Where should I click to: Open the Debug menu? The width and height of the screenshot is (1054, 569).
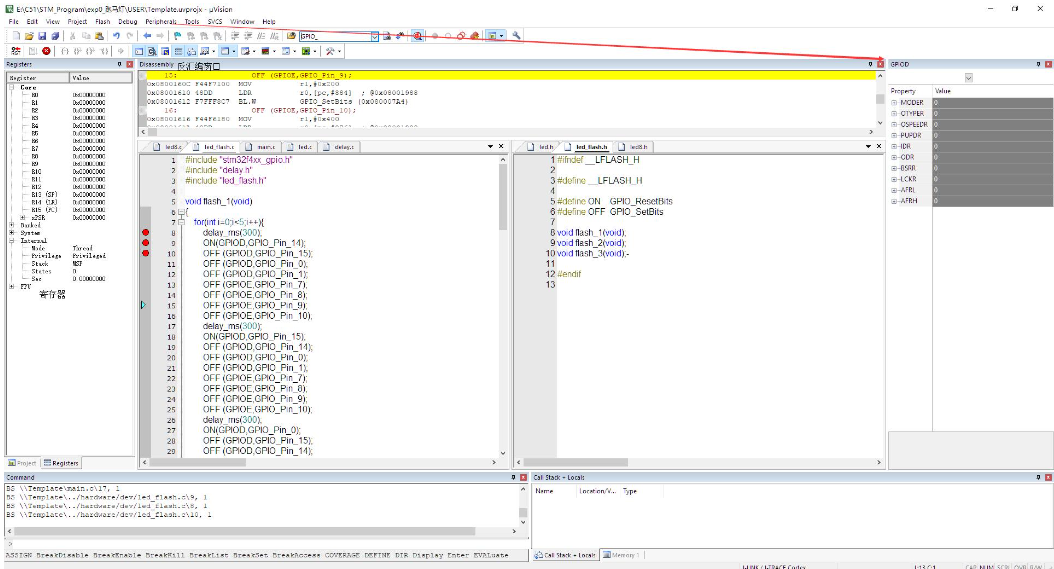128,22
